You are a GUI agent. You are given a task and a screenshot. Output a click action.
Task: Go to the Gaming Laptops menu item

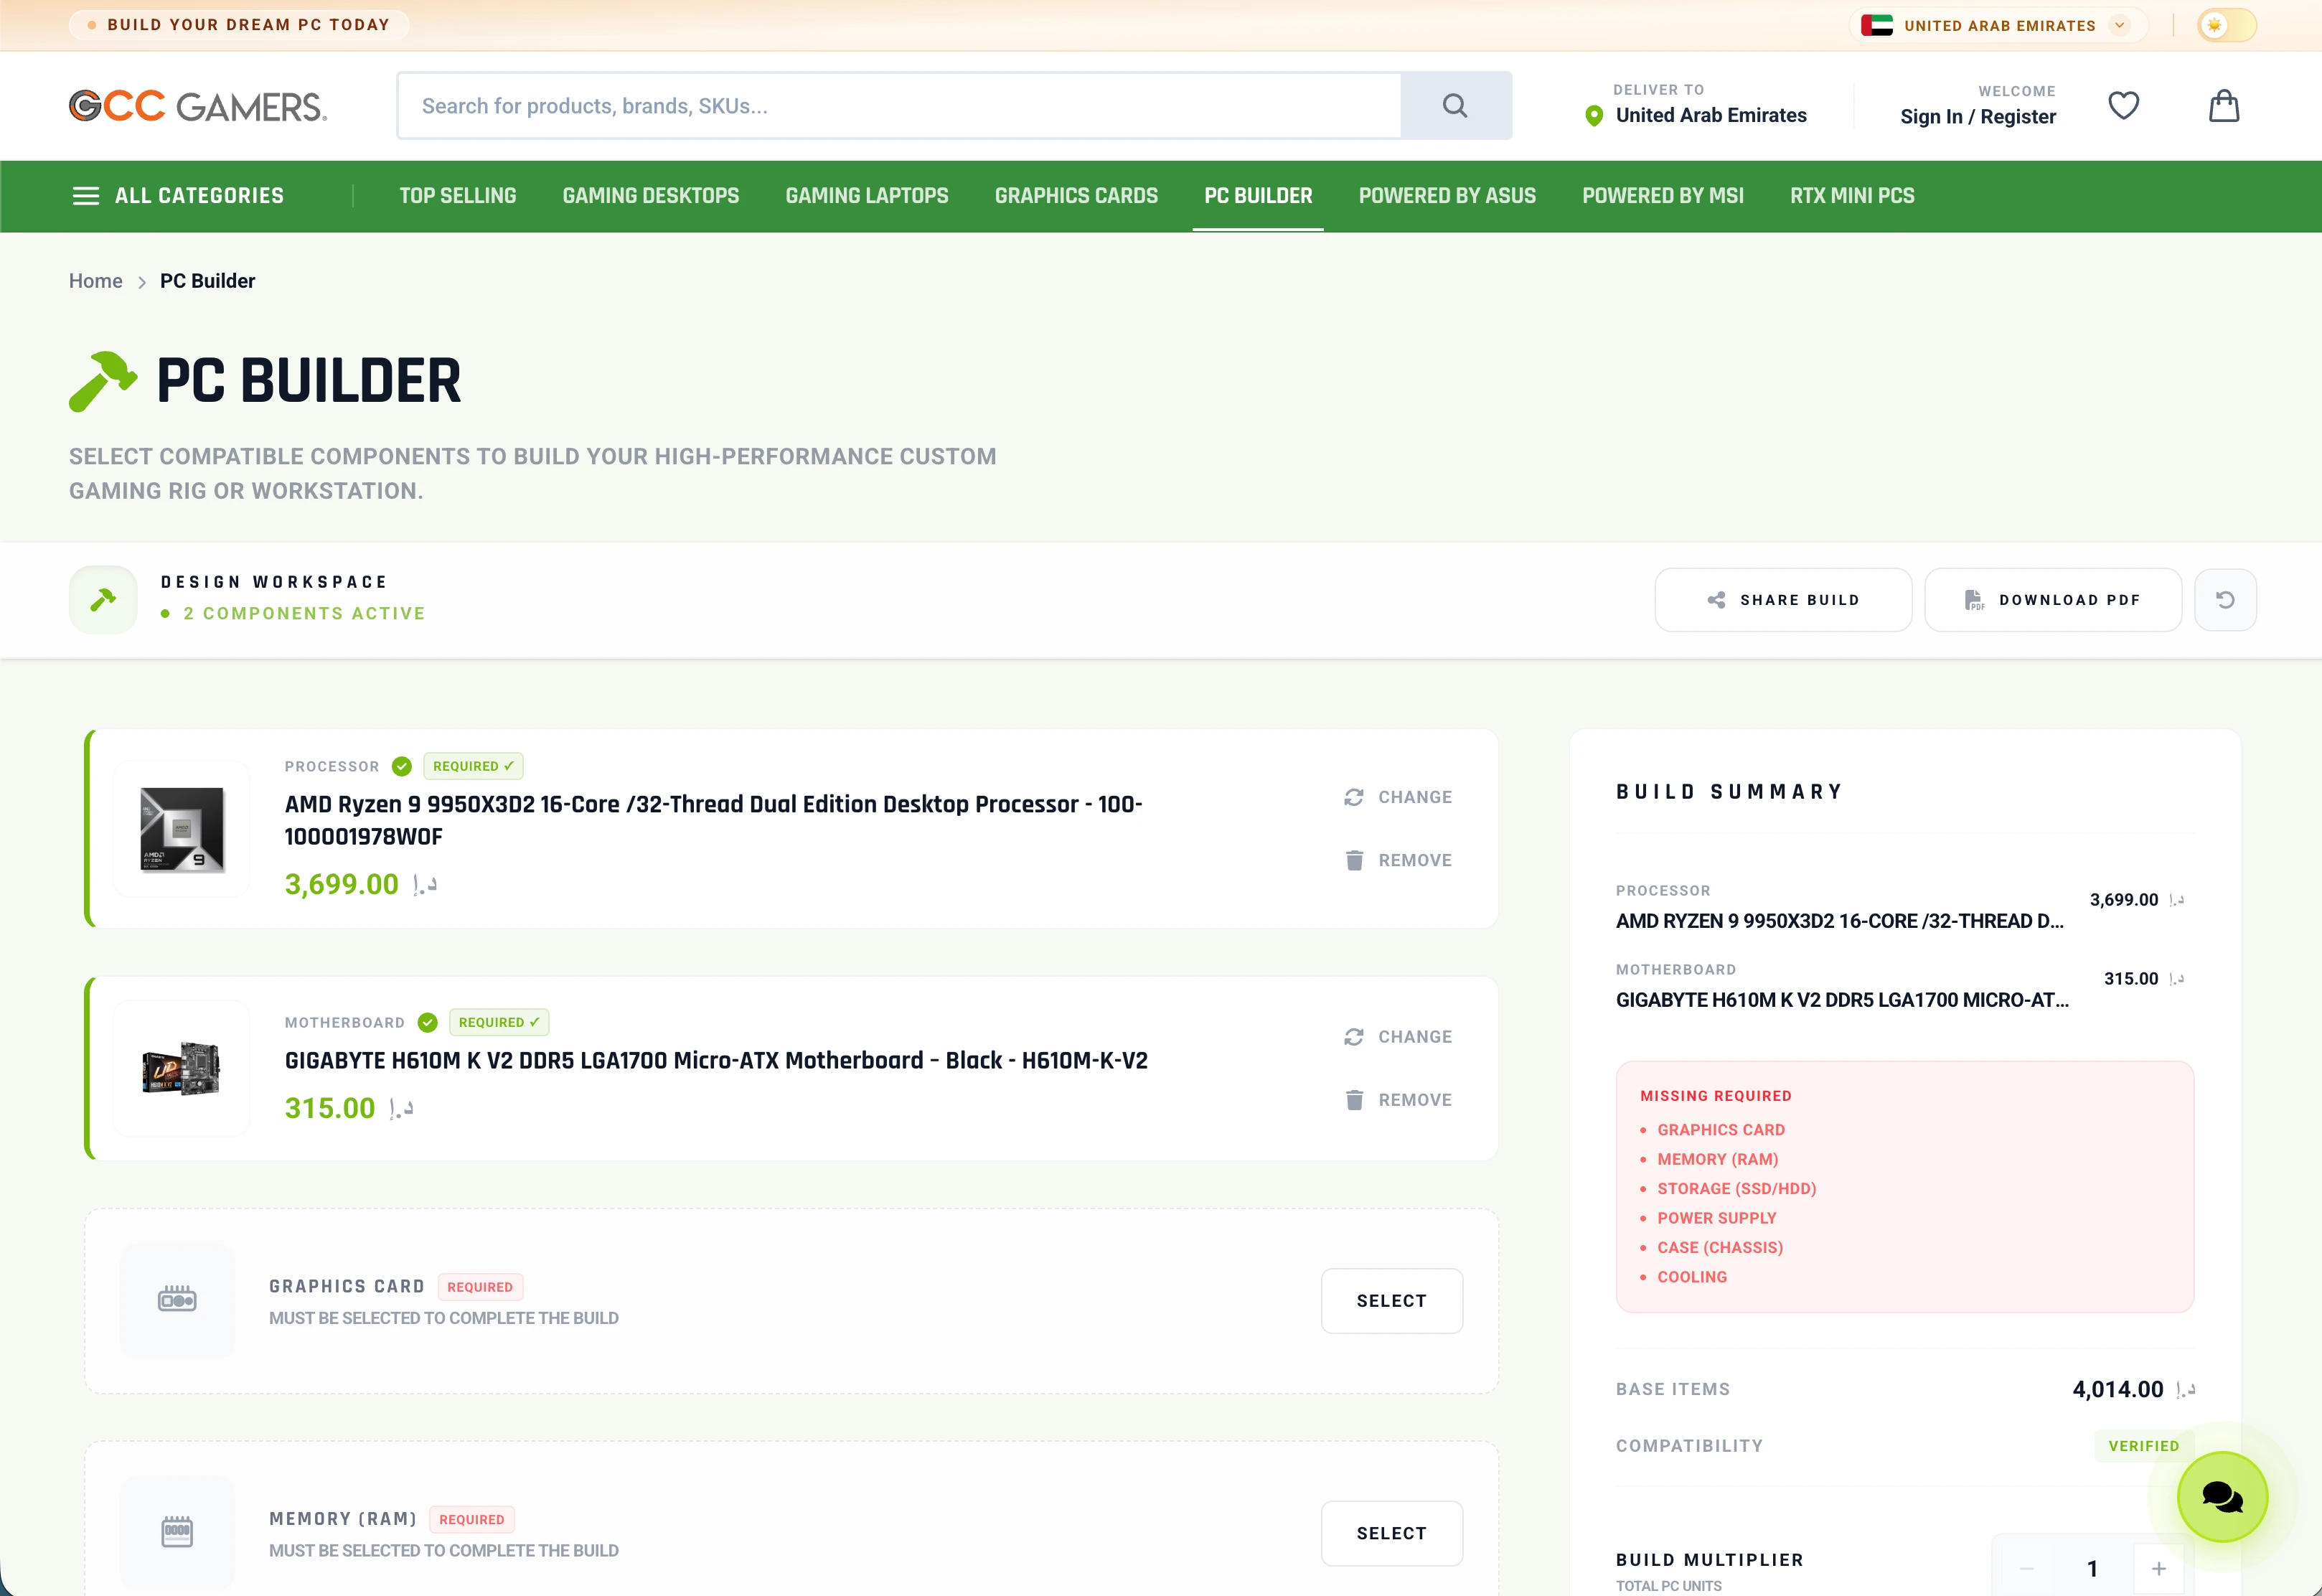[x=866, y=196]
